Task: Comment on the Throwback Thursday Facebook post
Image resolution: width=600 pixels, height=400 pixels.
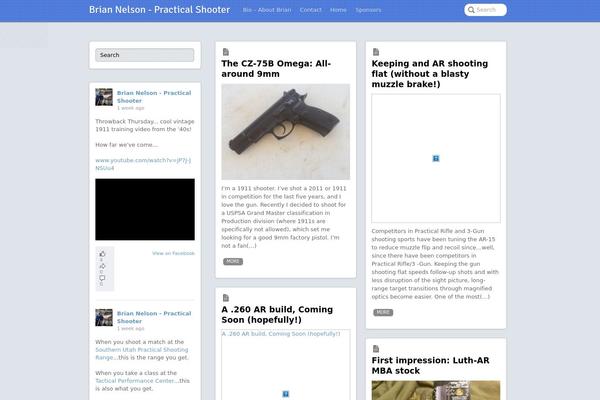Action: pos(102,278)
